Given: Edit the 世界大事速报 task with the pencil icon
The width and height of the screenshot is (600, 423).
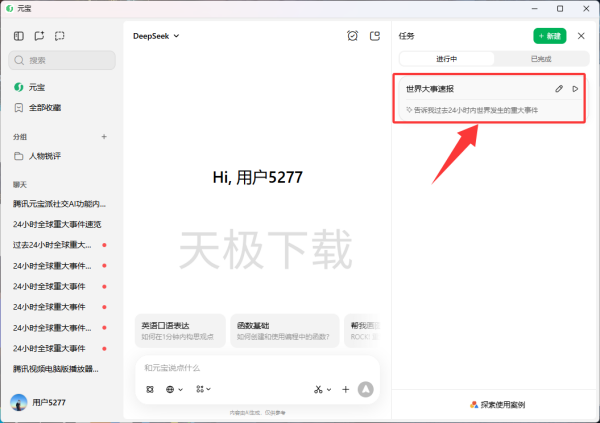Looking at the screenshot, I should coord(559,89).
